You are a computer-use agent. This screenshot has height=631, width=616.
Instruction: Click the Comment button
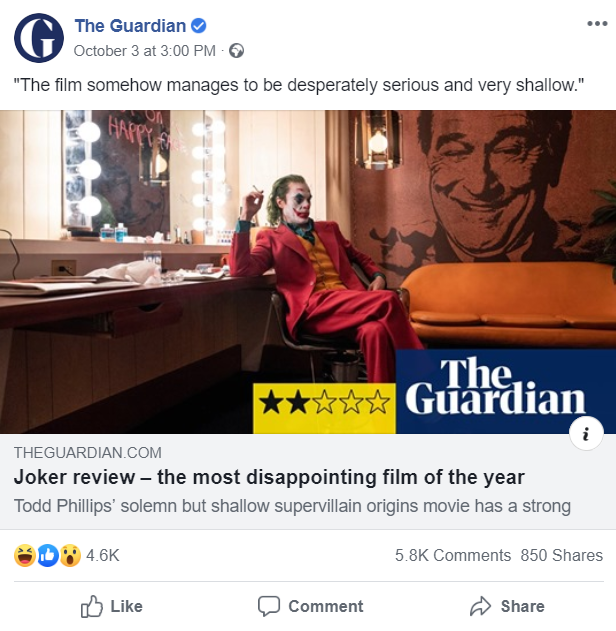[x=310, y=606]
